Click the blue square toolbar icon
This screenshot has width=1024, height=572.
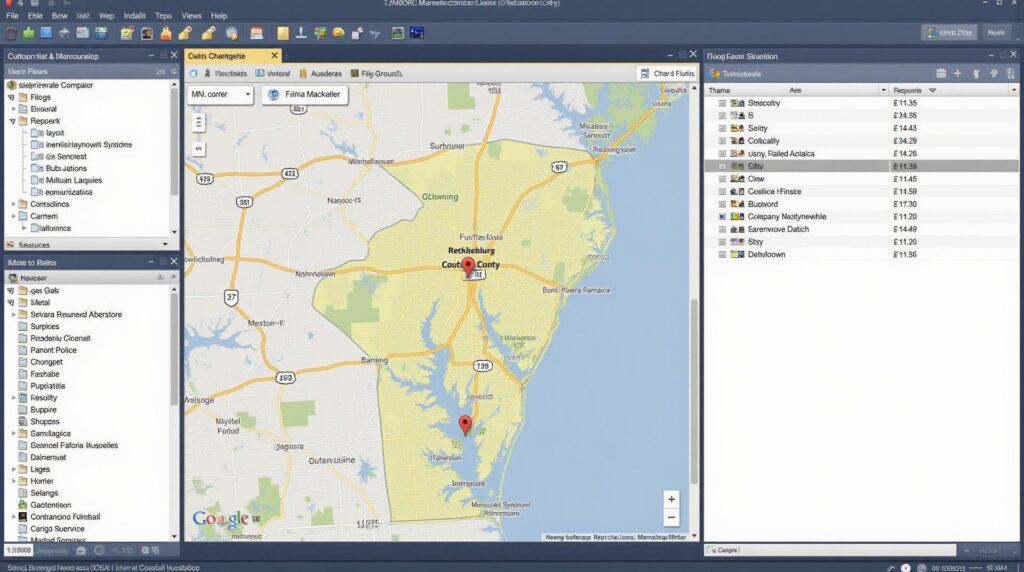click(46, 33)
